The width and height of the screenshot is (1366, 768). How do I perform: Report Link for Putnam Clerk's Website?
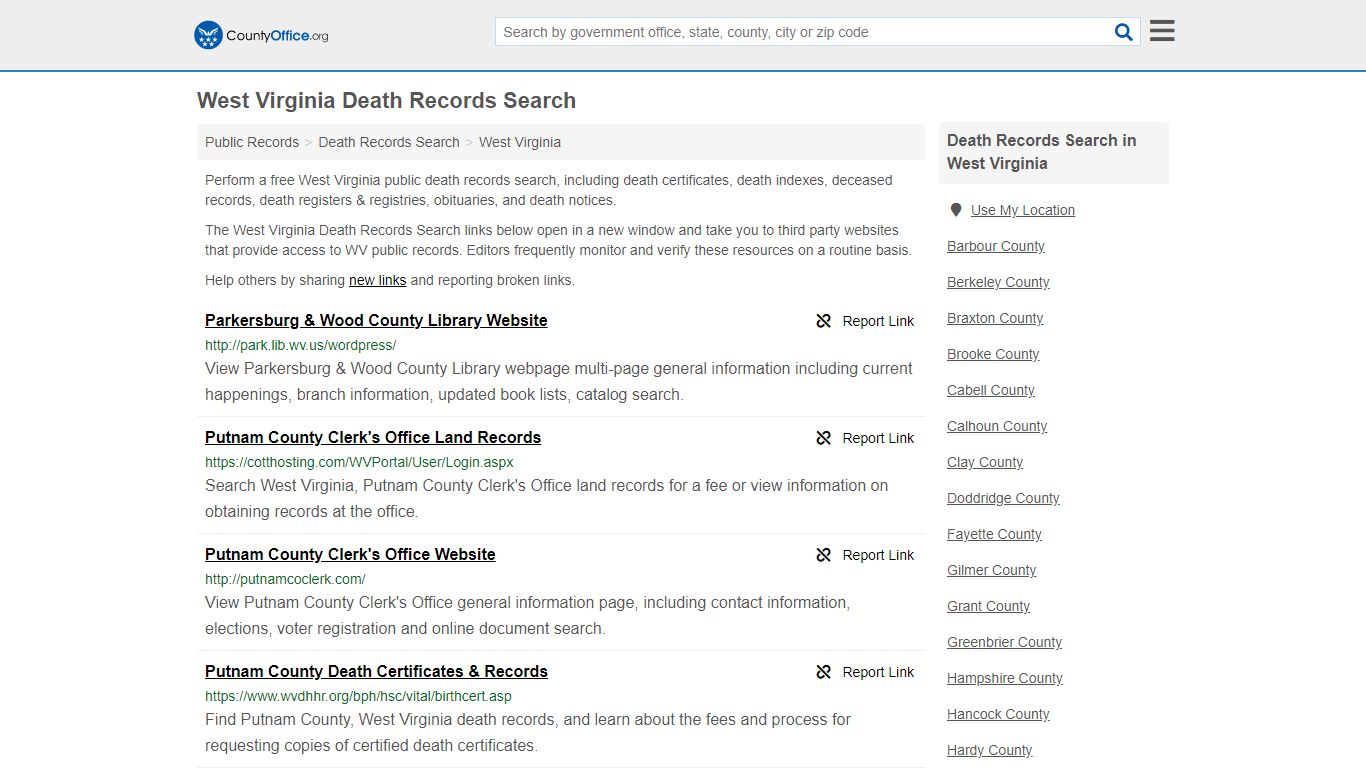878,555
